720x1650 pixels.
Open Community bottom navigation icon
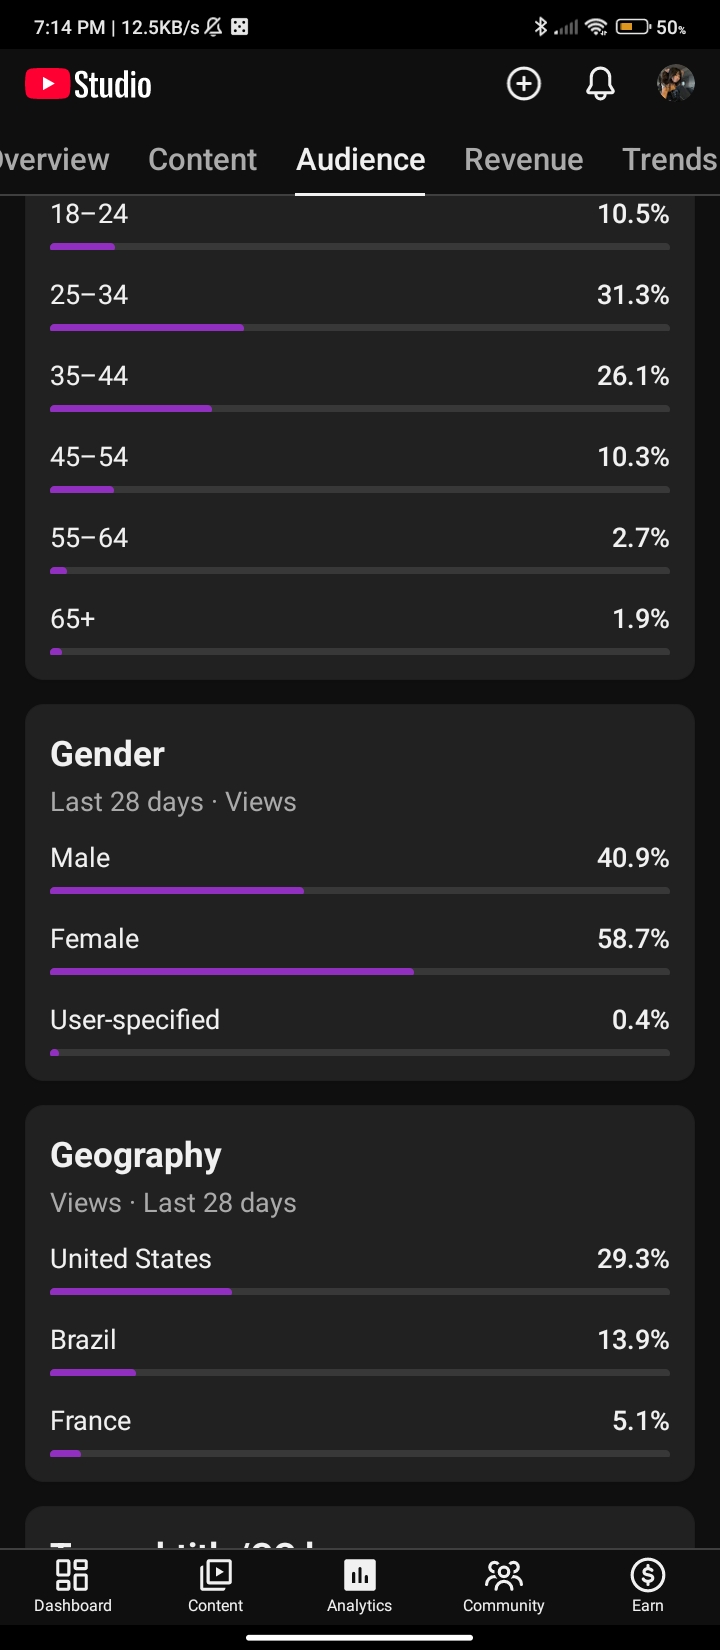[504, 1587]
